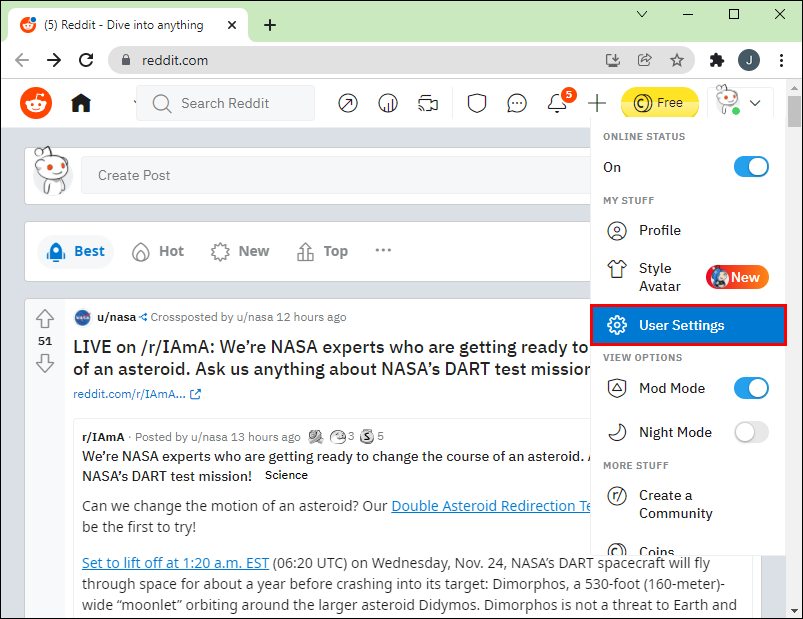Viewport: 803px width, 619px height.
Task: Click the install app icon in address bar
Action: pyautogui.click(x=612, y=60)
